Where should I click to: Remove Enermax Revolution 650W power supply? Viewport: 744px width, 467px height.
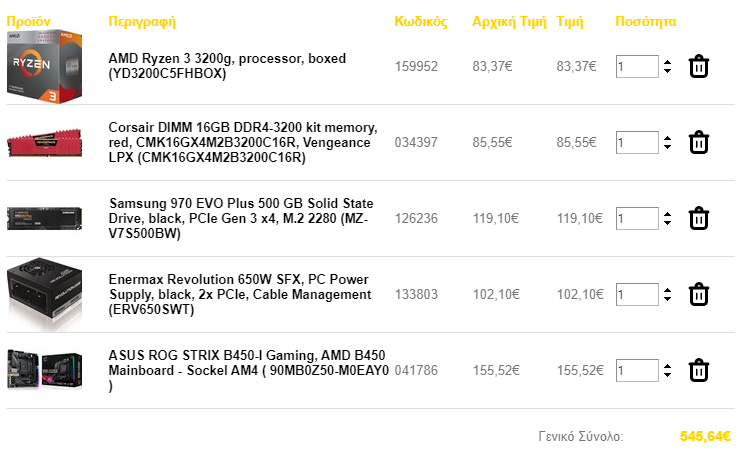click(x=698, y=294)
